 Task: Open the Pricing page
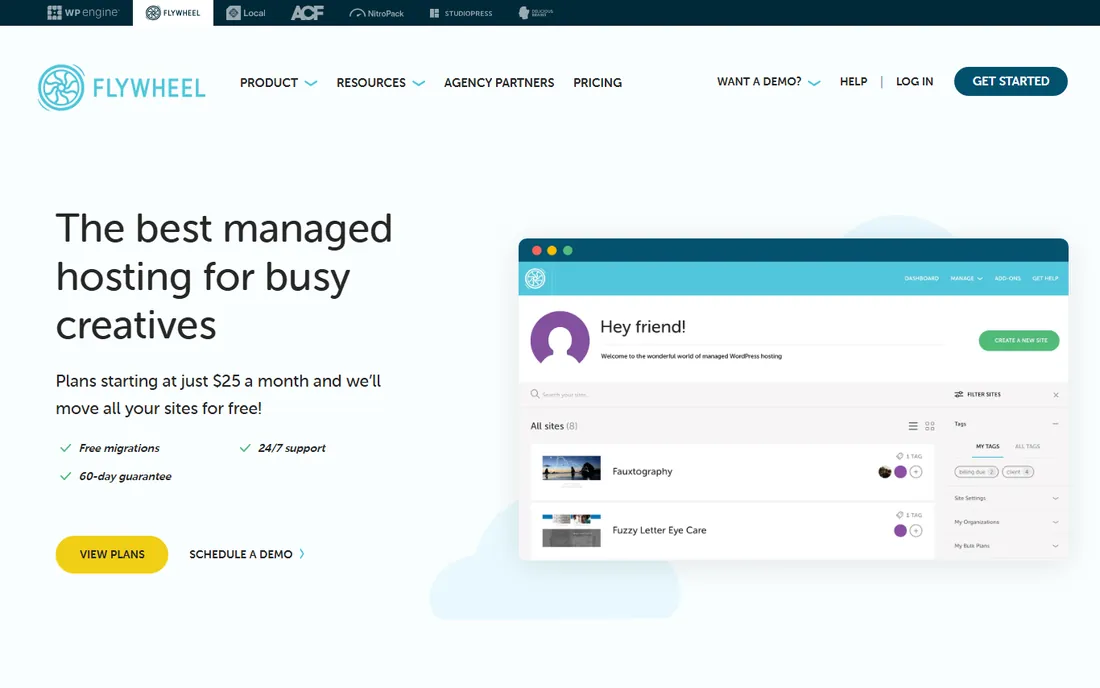click(x=598, y=83)
